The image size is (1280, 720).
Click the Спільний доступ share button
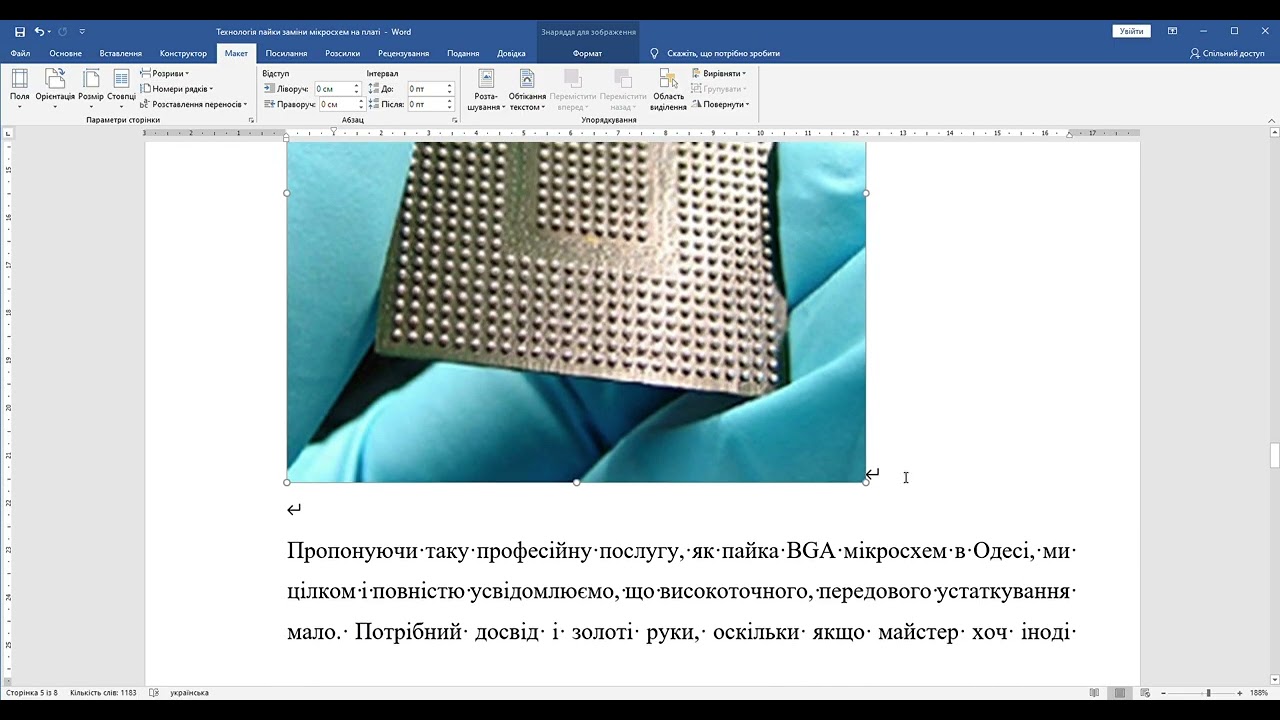pyautogui.click(x=1227, y=53)
